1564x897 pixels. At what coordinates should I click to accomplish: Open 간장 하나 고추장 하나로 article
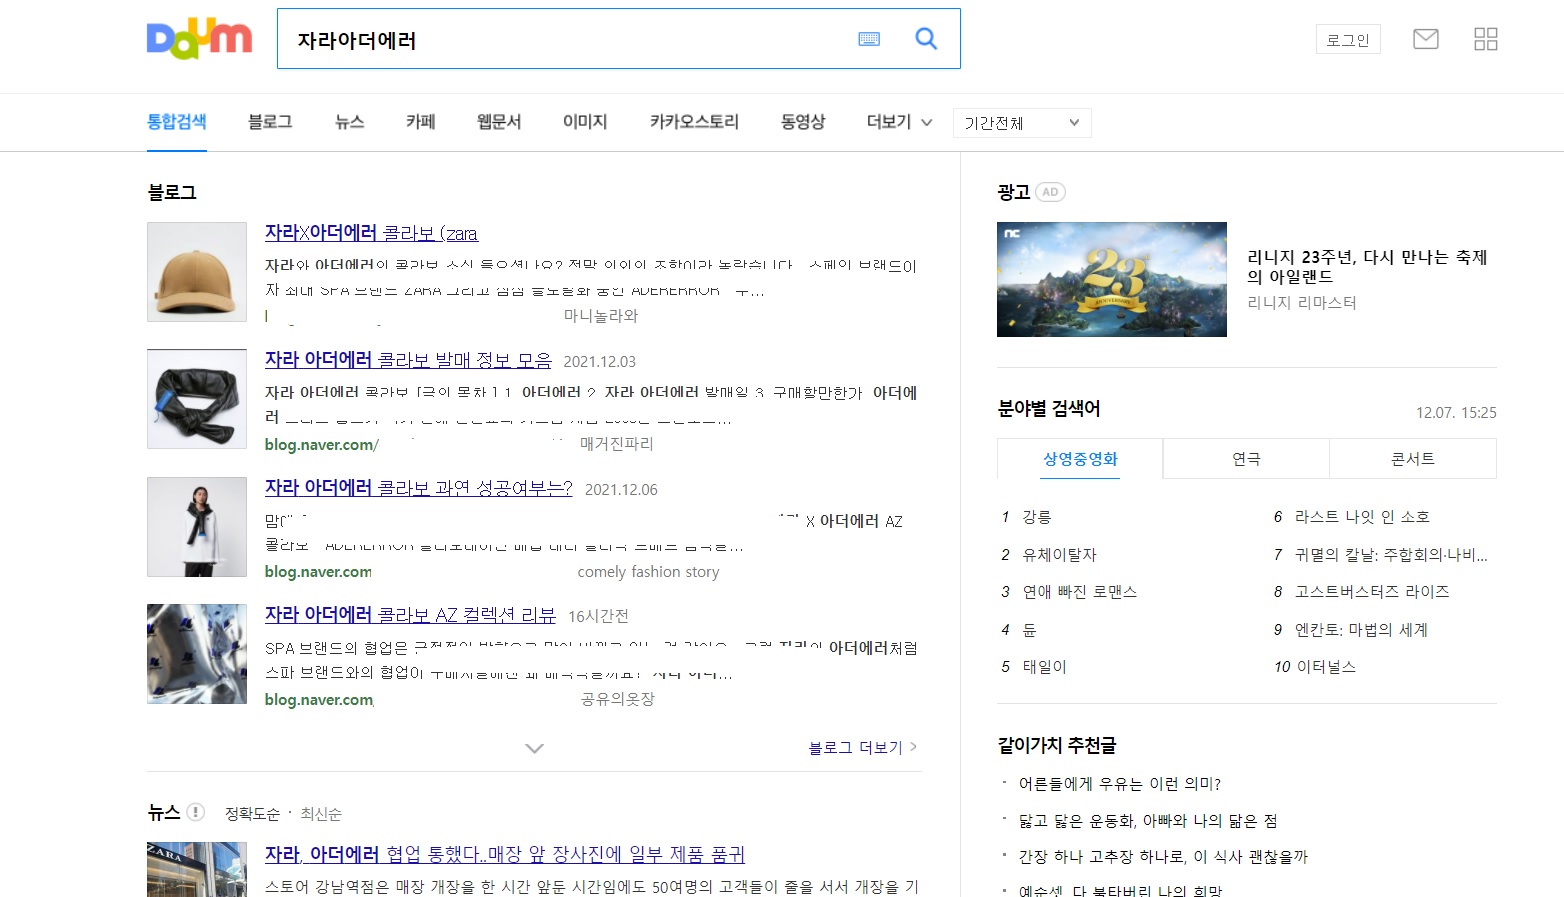point(1163,857)
